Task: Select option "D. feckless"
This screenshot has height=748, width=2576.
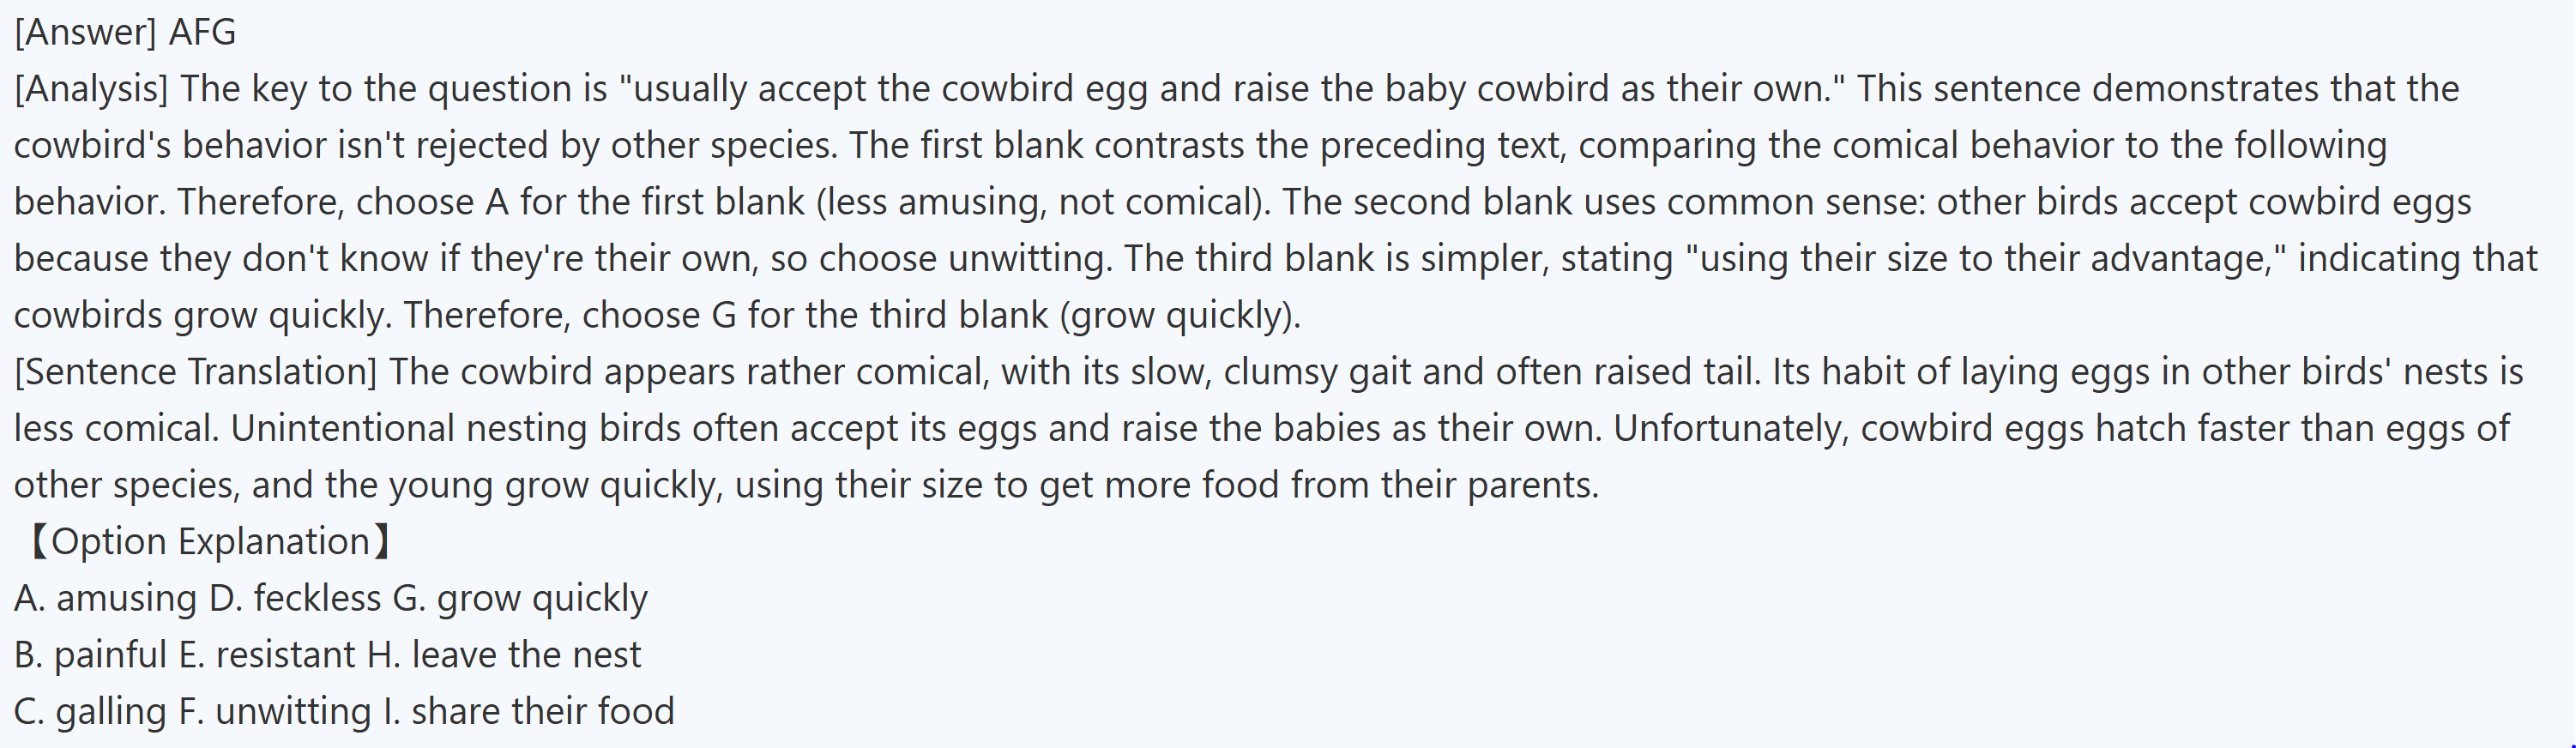Action: coord(295,599)
